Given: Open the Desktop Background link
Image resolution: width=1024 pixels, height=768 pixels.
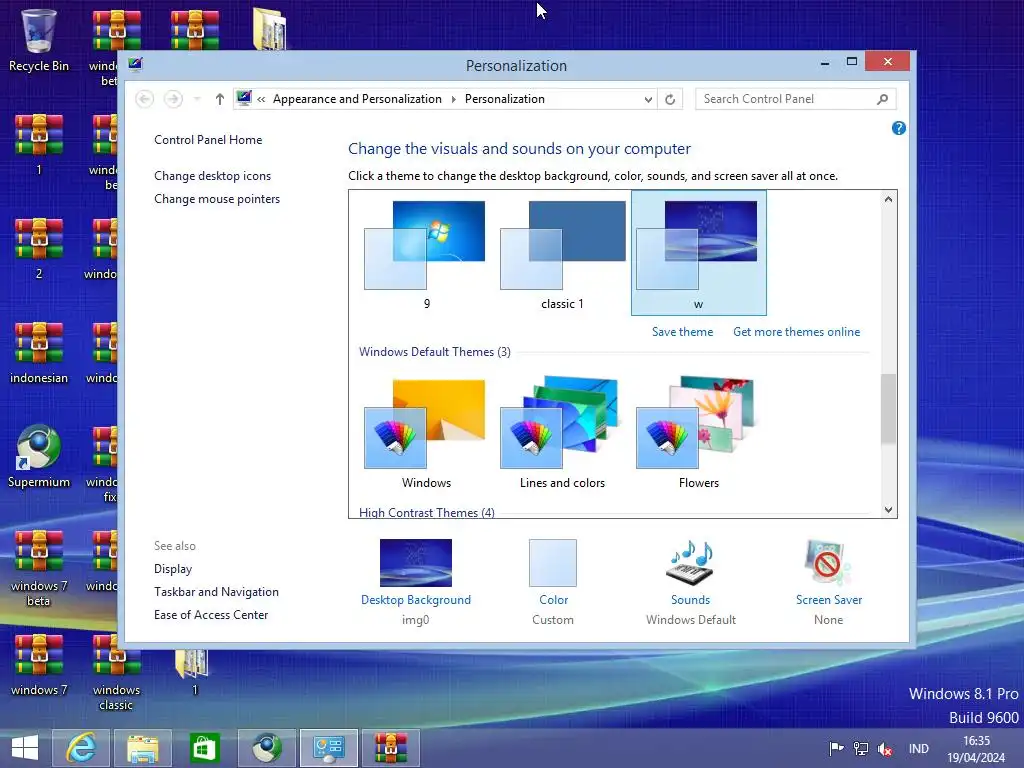Looking at the screenshot, I should click(x=416, y=600).
